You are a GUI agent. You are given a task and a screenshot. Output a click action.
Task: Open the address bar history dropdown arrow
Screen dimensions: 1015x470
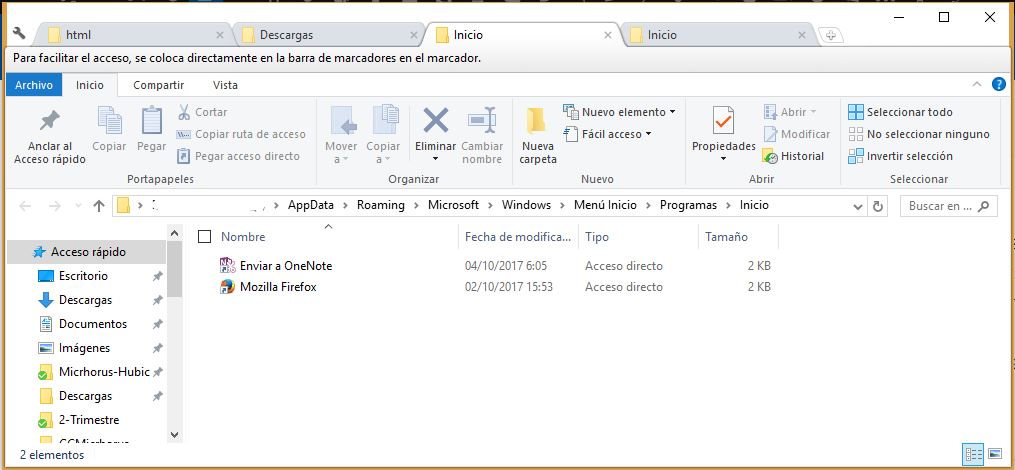pos(856,206)
